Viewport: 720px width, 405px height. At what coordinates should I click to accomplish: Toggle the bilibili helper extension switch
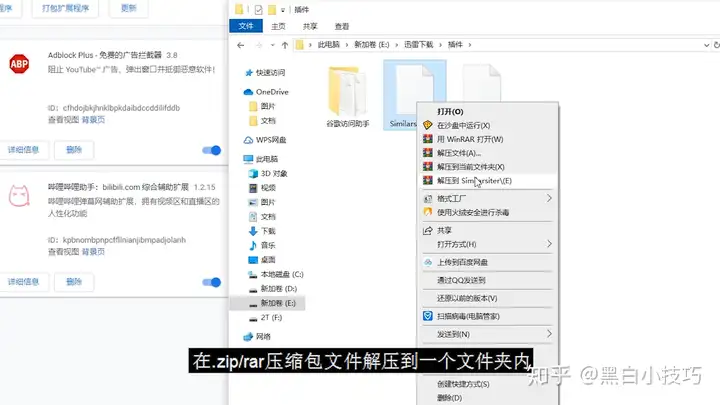tap(212, 282)
